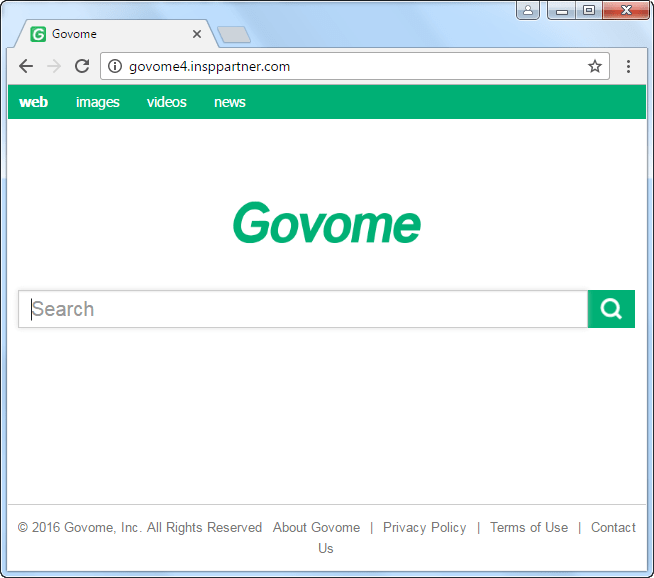Viewport: 654px width, 578px height.
Task: Click the Govome favicon in tab
Action: (38, 34)
